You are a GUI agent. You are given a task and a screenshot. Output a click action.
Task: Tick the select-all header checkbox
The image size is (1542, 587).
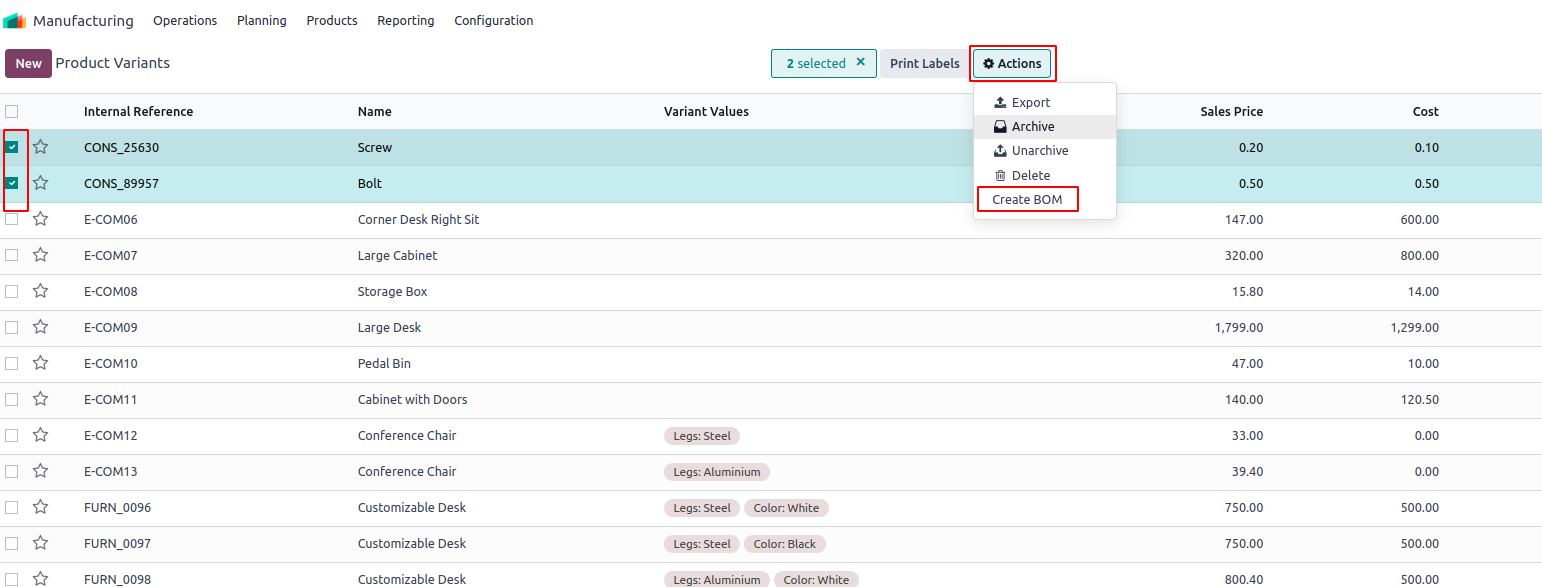[x=12, y=111]
